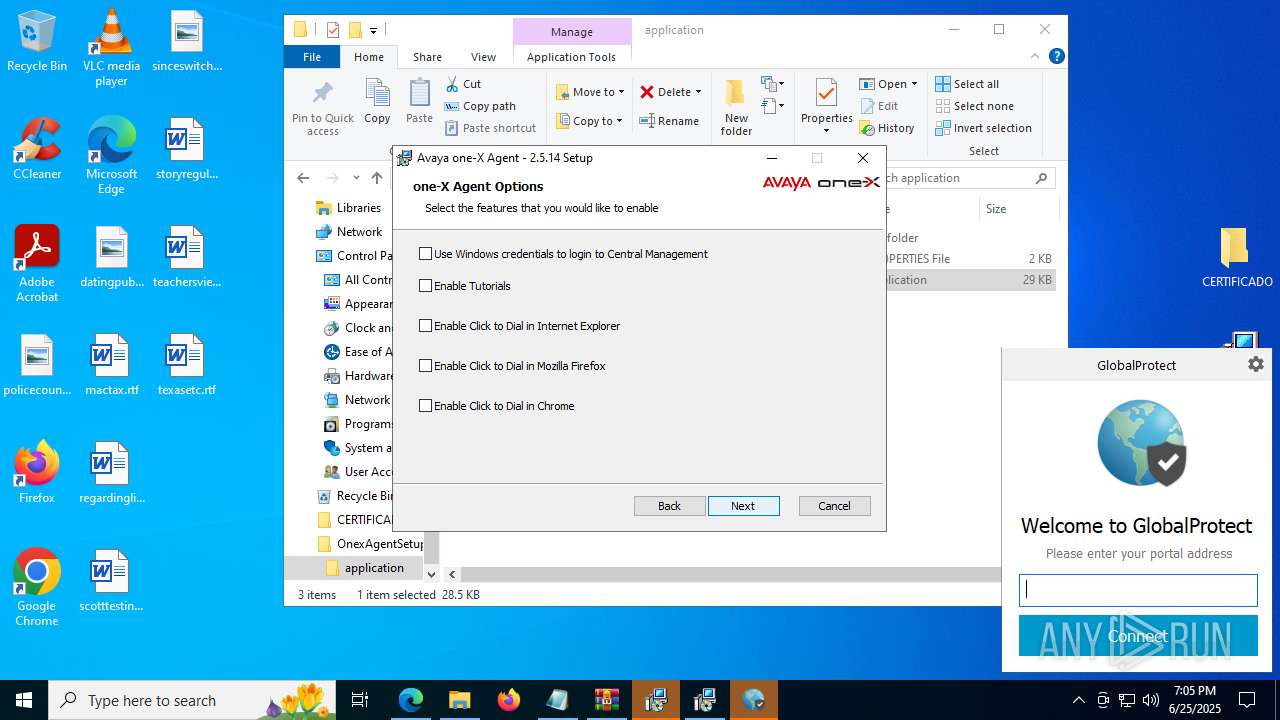Viewport: 1280px width, 720px height.
Task: Open File Explorer help icon
Action: click(x=1056, y=57)
